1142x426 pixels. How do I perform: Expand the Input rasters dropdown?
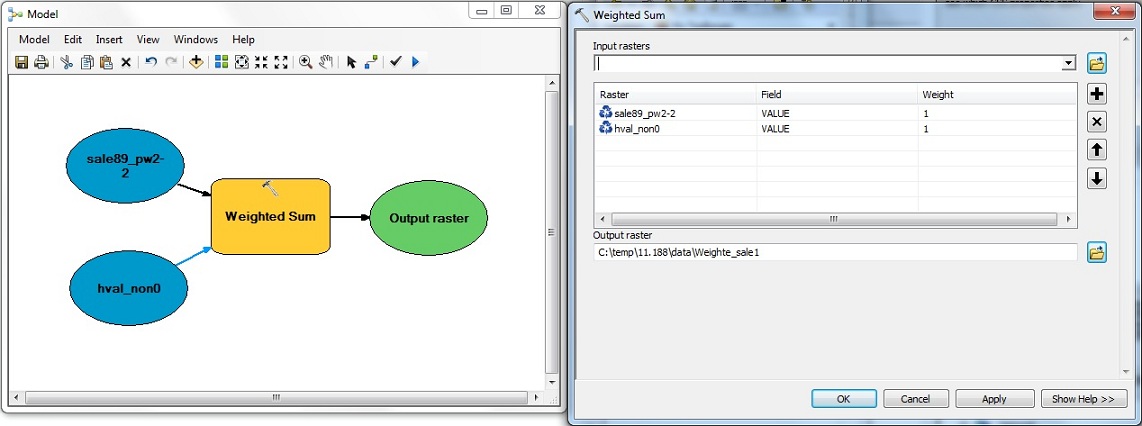(1069, 63)
